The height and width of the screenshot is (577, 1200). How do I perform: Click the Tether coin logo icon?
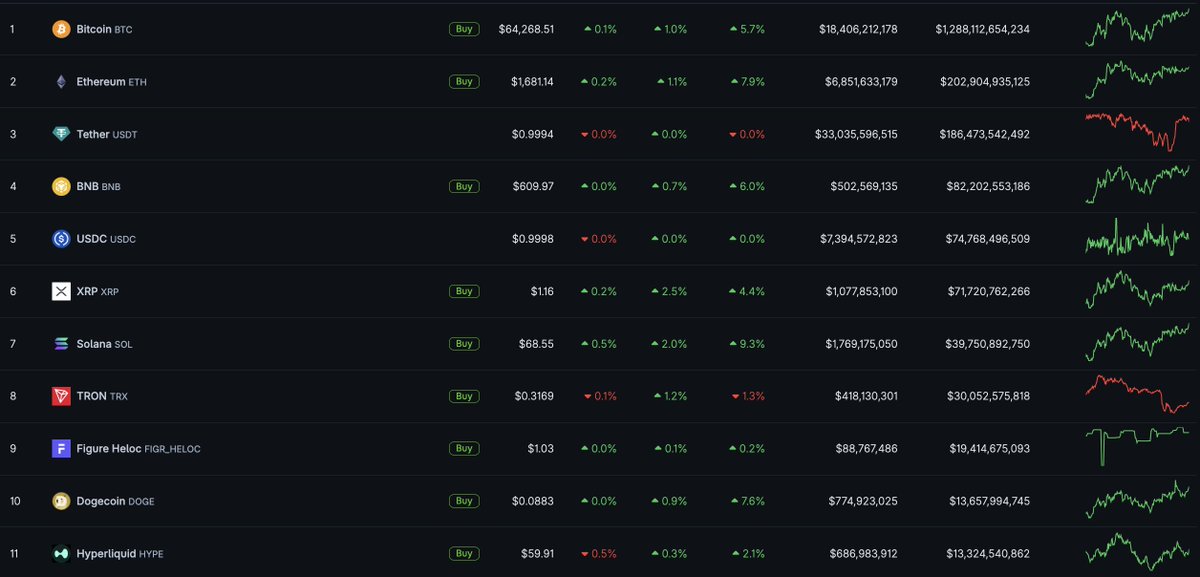pos(61,134)
